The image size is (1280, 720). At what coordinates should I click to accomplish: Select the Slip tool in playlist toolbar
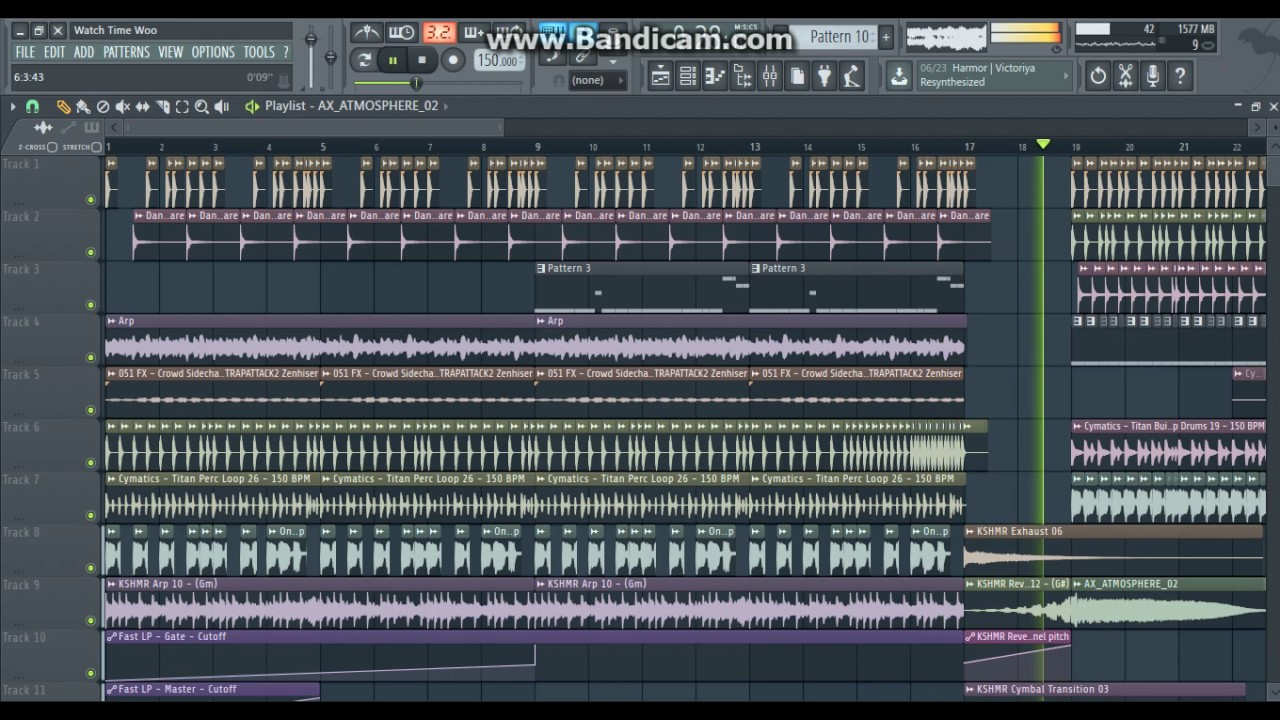click(x=142, y=106)
